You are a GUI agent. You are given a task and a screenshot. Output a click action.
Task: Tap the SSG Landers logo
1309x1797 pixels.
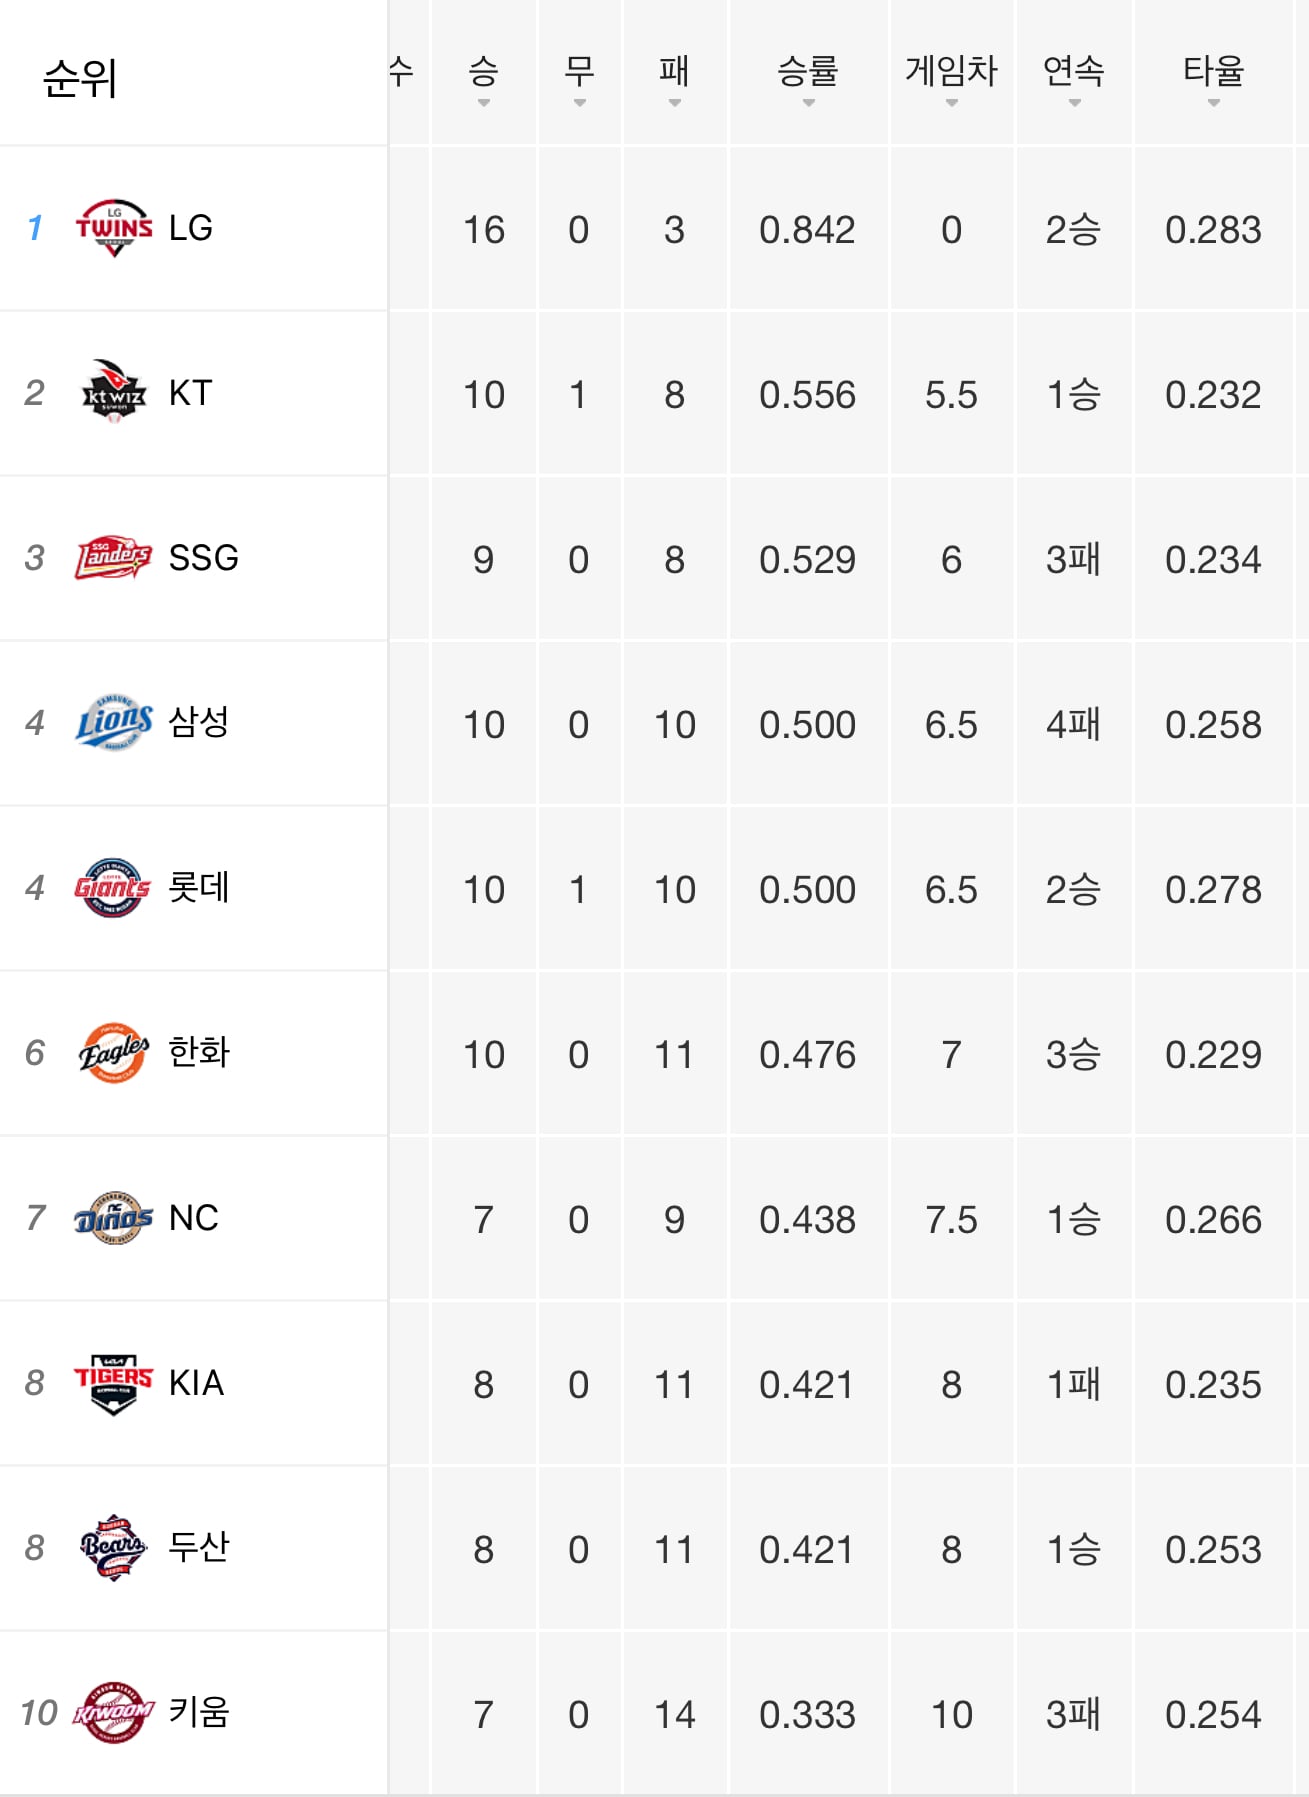click(114, 558)
